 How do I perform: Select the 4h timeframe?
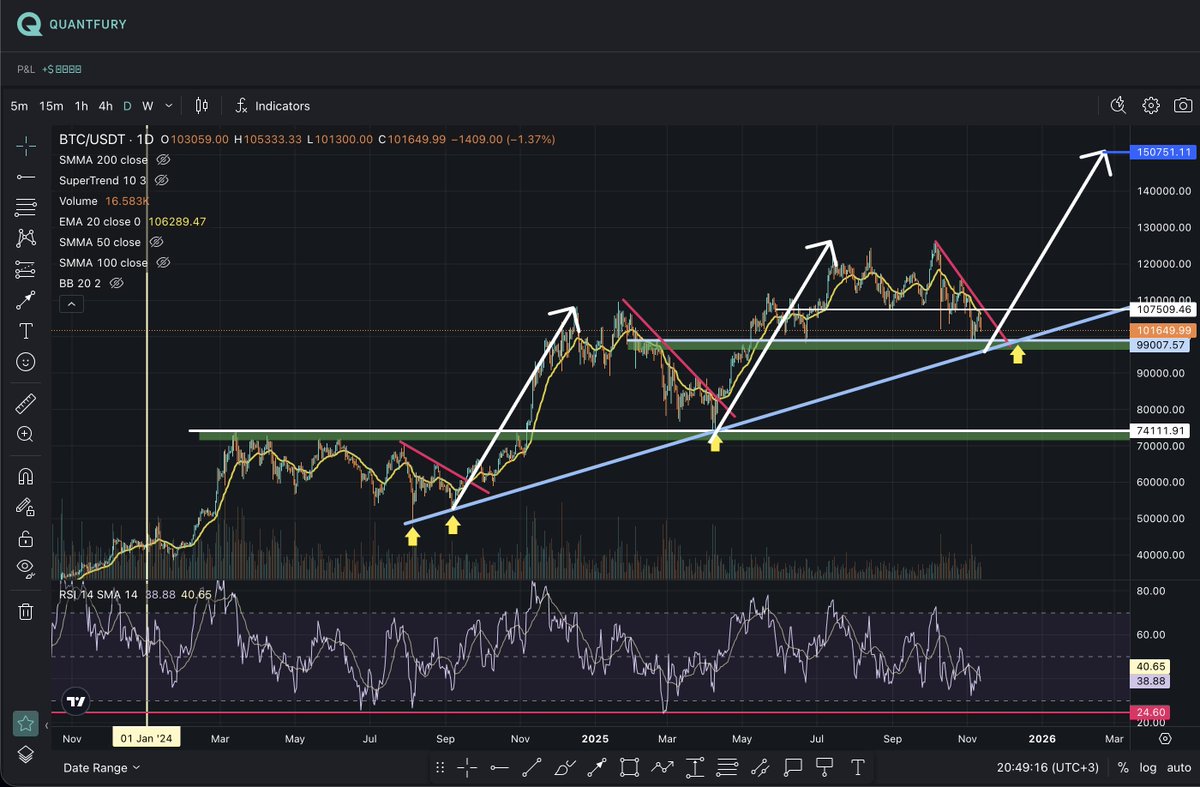coord(105,106)
